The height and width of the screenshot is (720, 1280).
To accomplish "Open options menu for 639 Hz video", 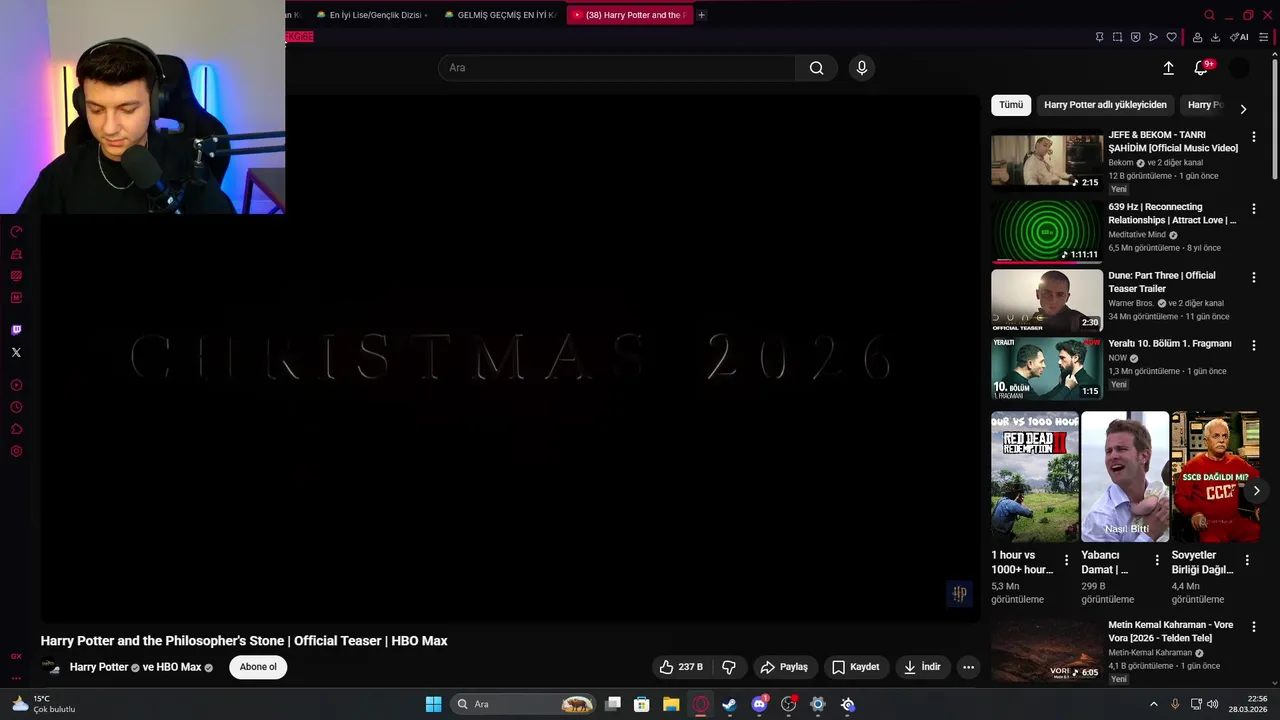I will (1253, 209).
